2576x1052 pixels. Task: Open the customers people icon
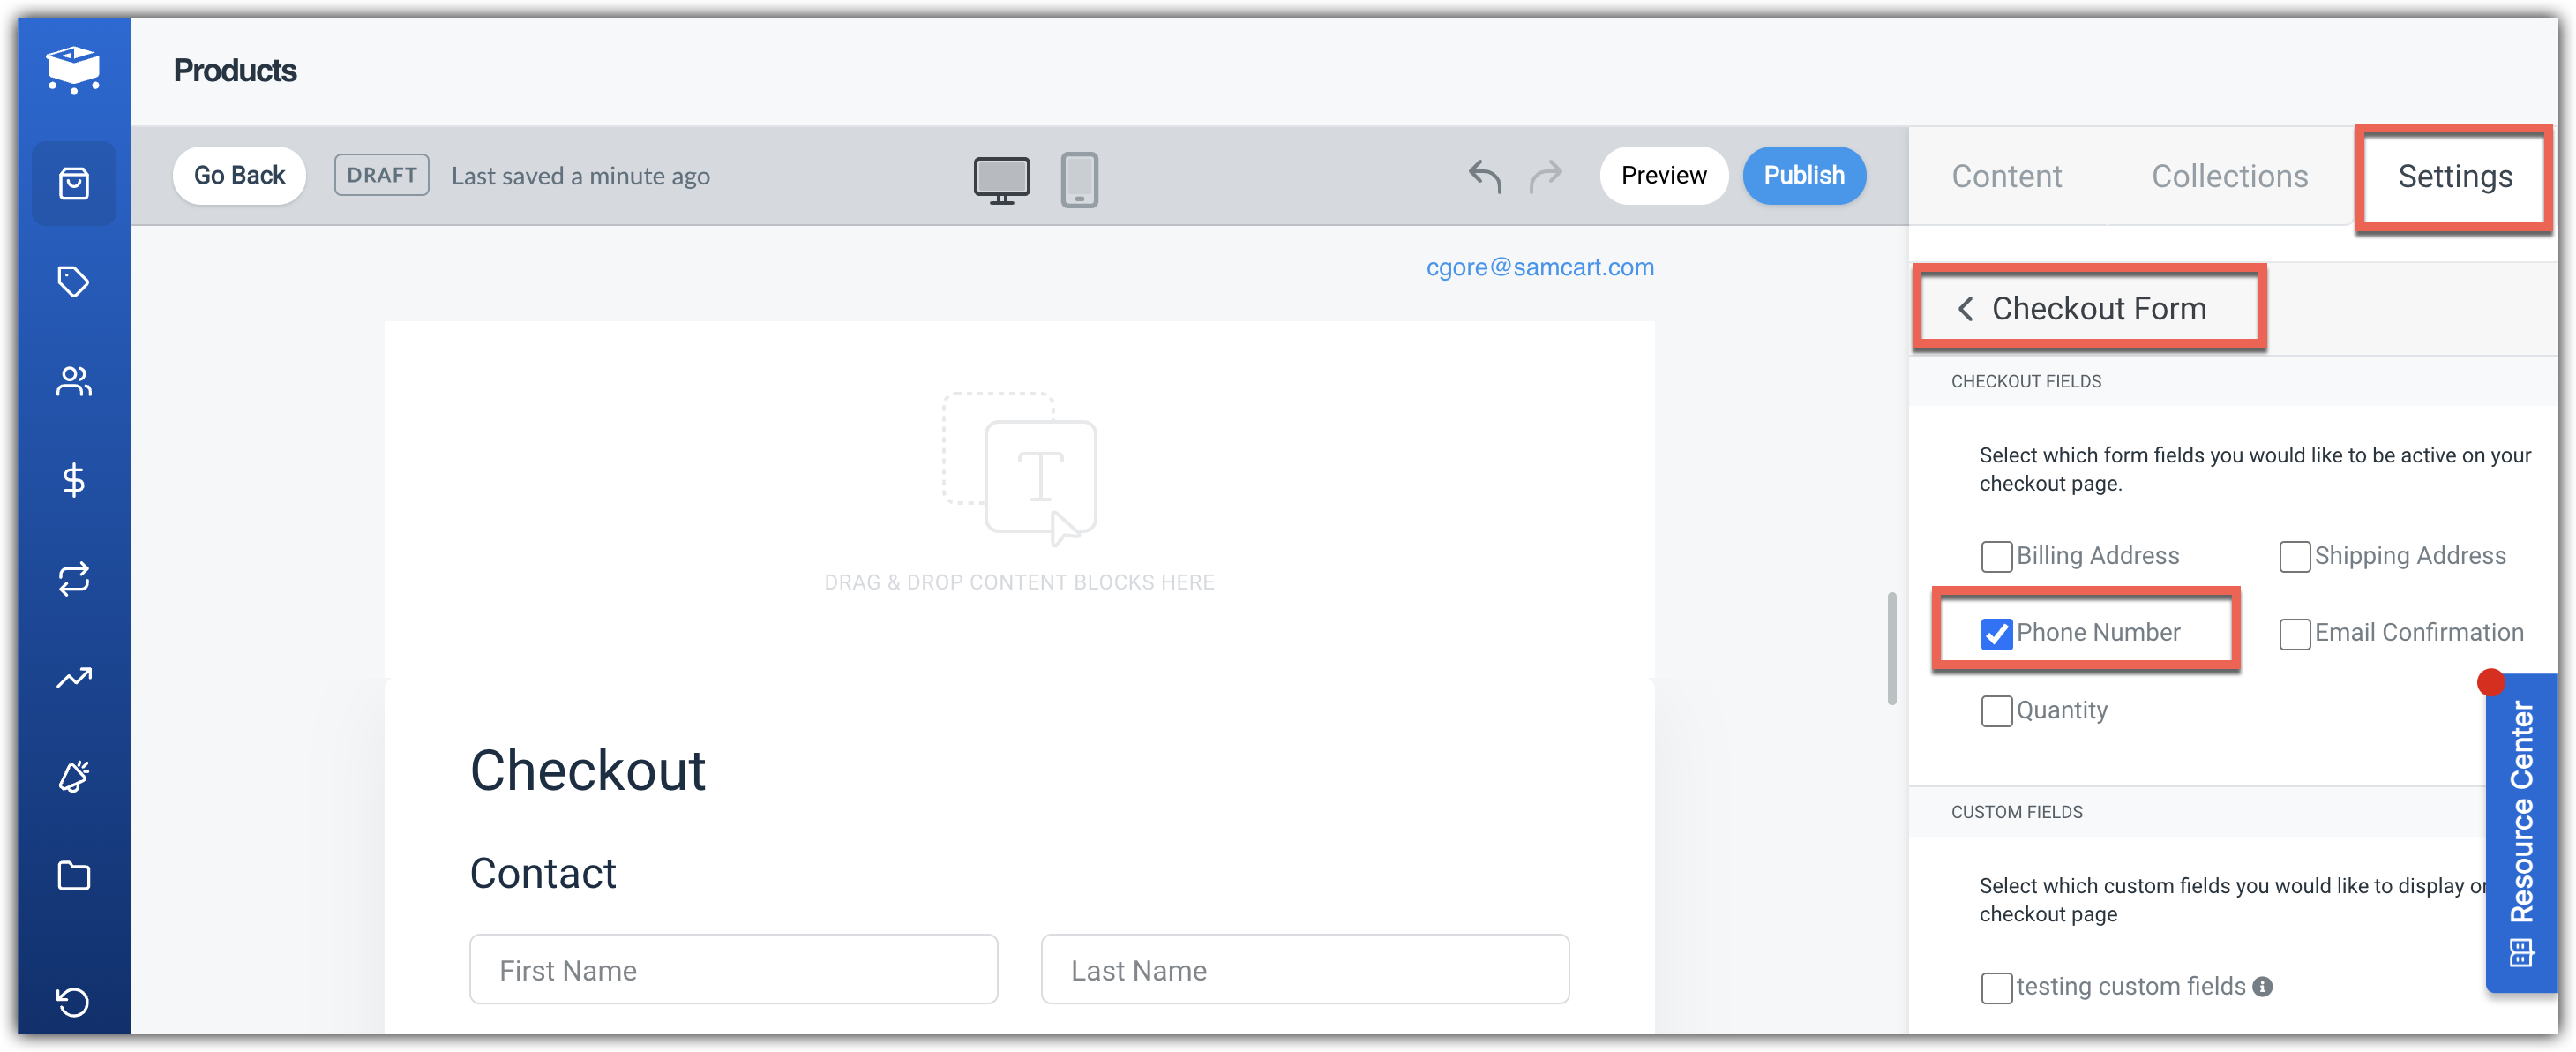(x=74, y=381)
